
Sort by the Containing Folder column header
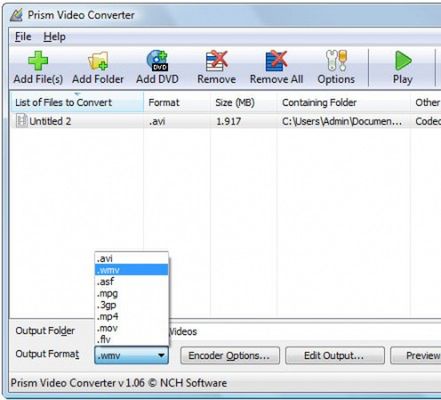[x=344, y=102]
